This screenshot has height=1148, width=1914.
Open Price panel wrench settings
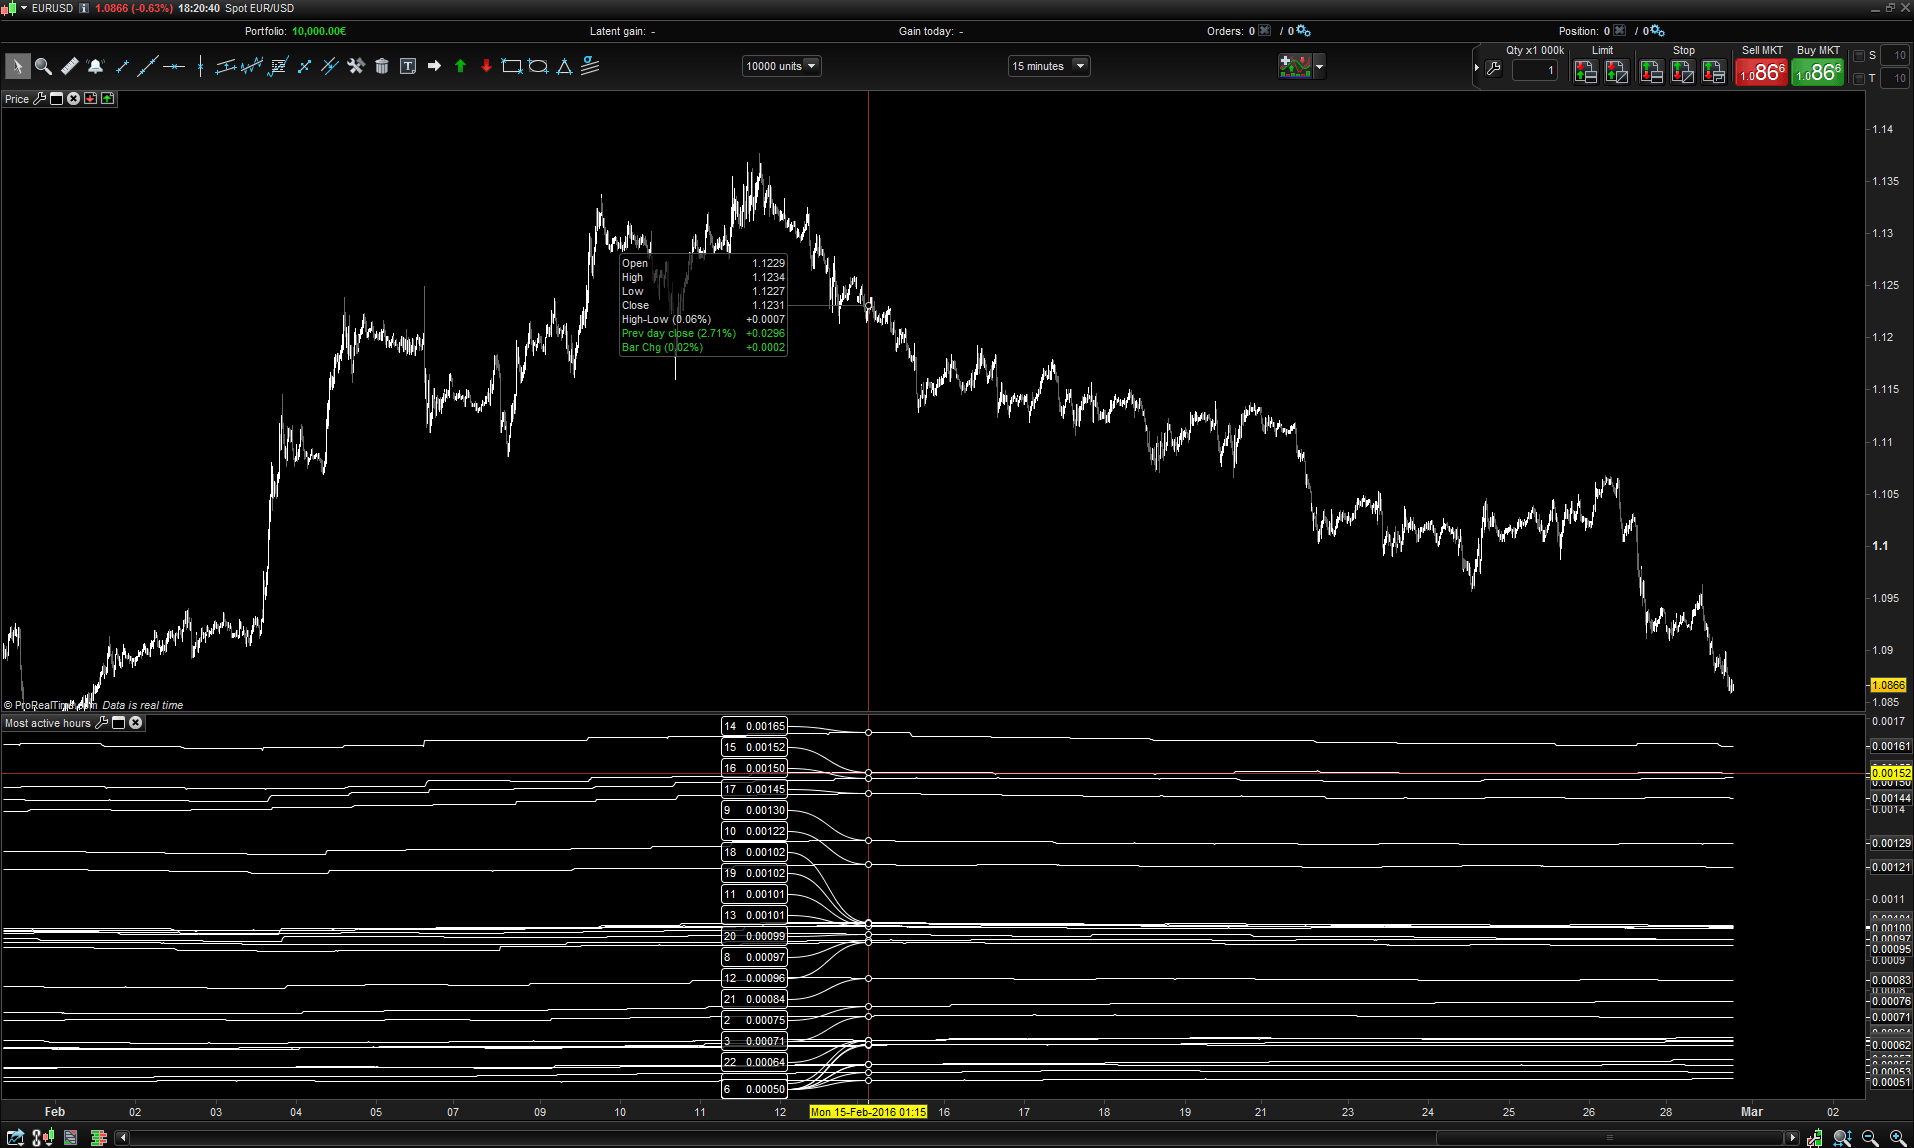click(40, 98)
